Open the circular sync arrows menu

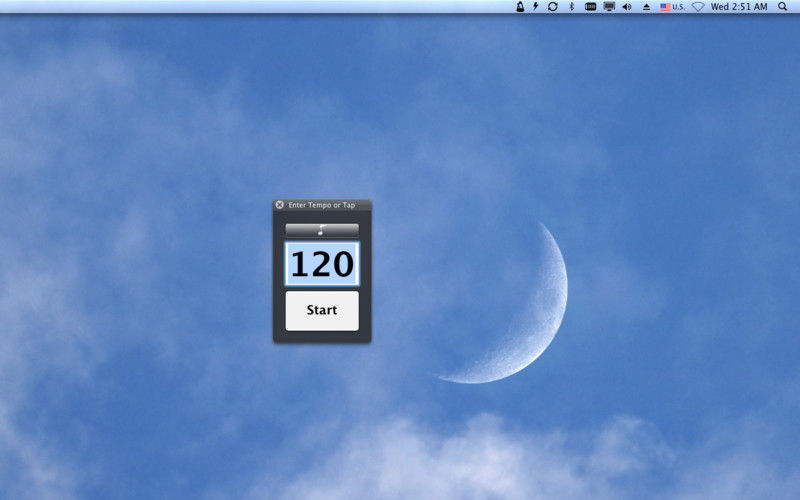coord(553,7)
